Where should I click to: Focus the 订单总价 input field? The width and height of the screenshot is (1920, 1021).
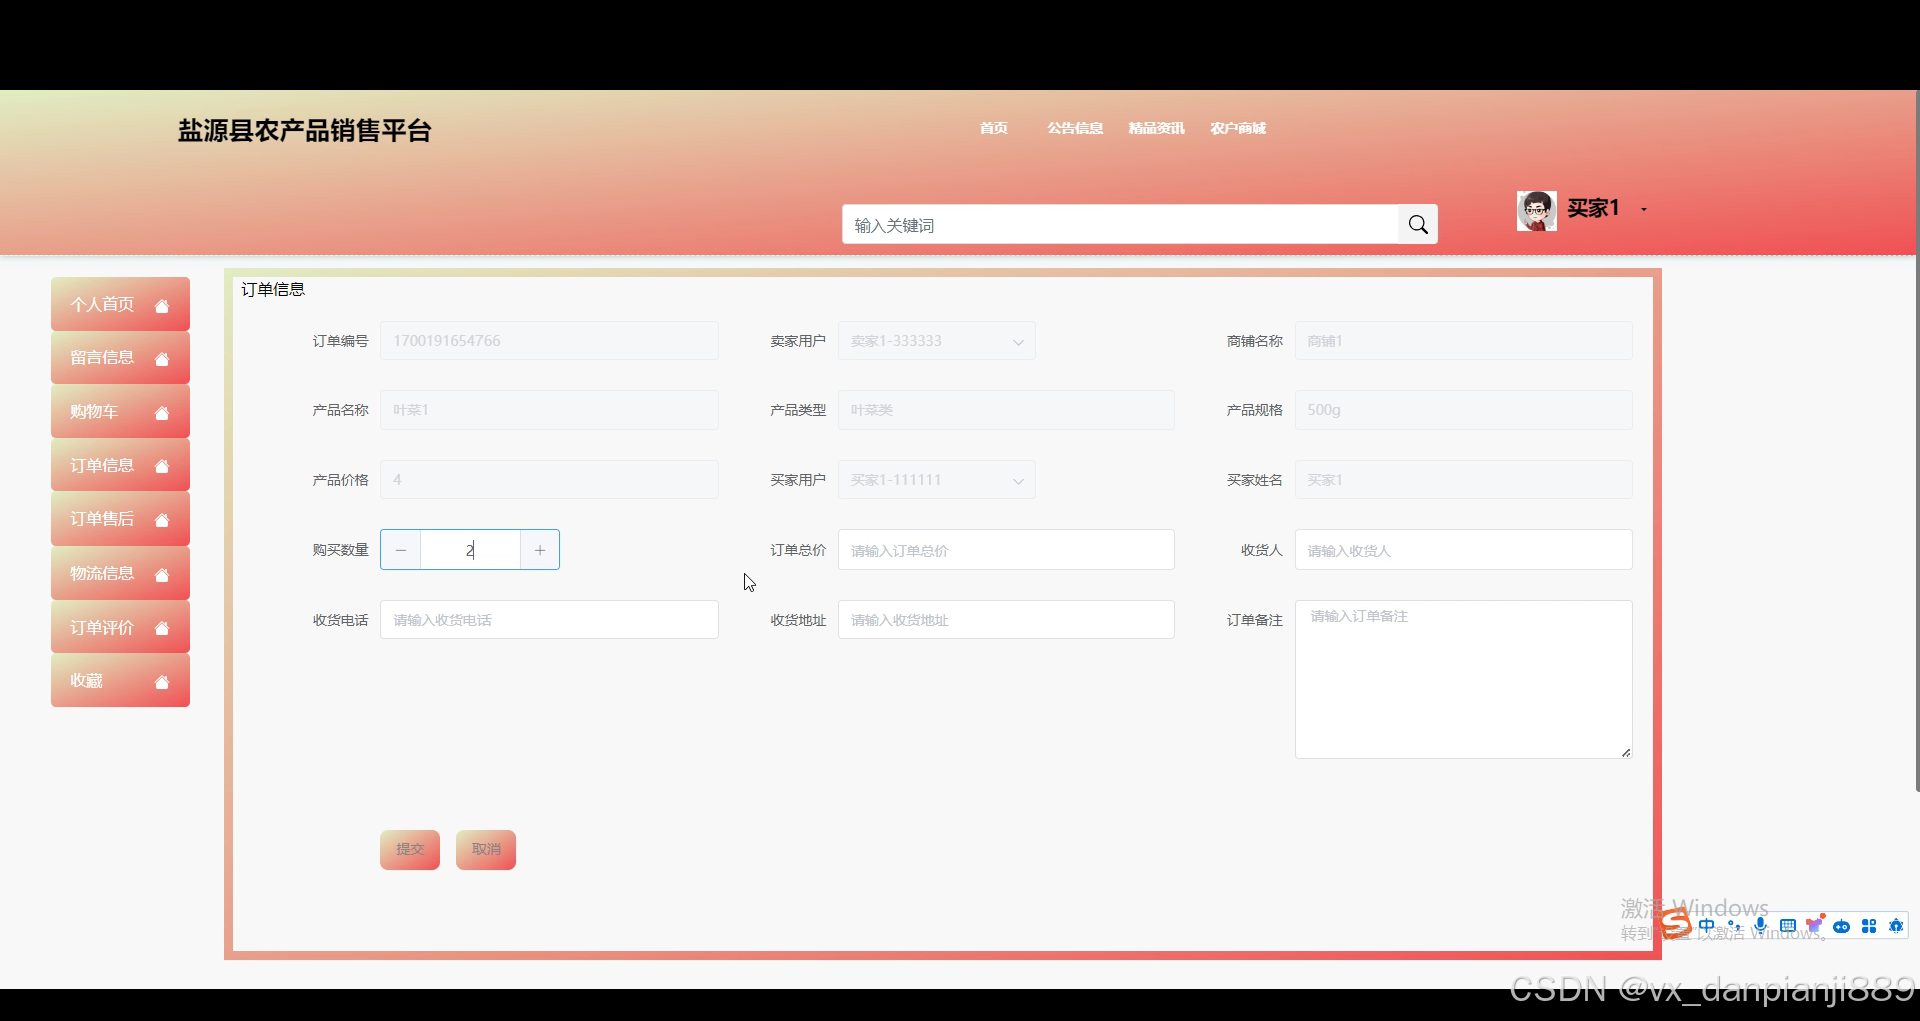point(1006,550)
